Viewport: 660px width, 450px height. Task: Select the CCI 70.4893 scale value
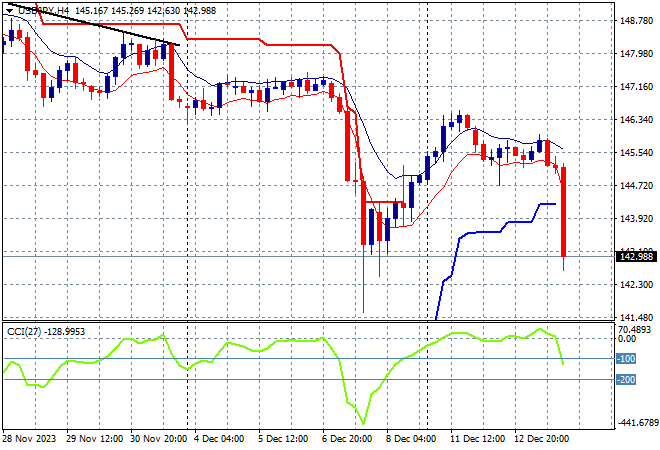[x=634, y=330]
